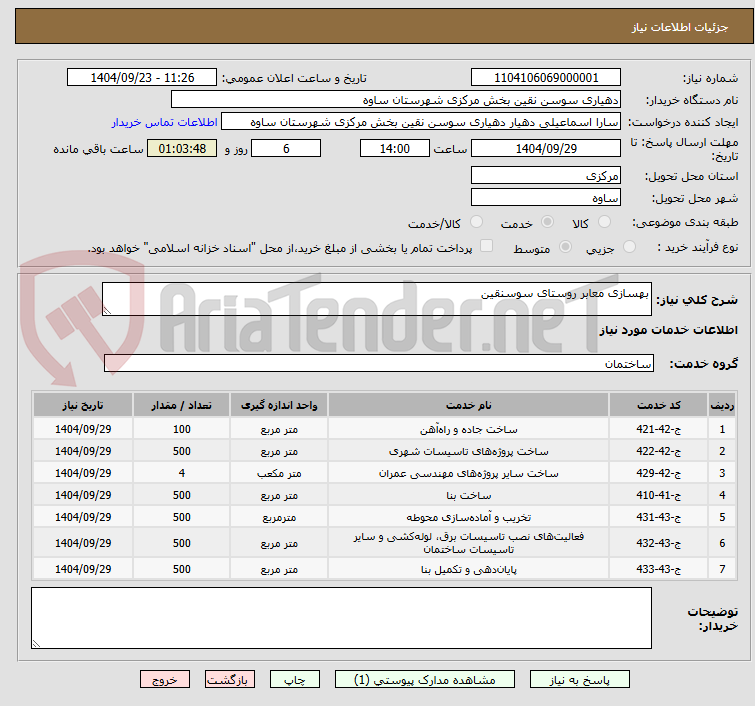
Task: Click the توضیحات خریدار text box
Action: pyautogui.click(x=341, y=618)
